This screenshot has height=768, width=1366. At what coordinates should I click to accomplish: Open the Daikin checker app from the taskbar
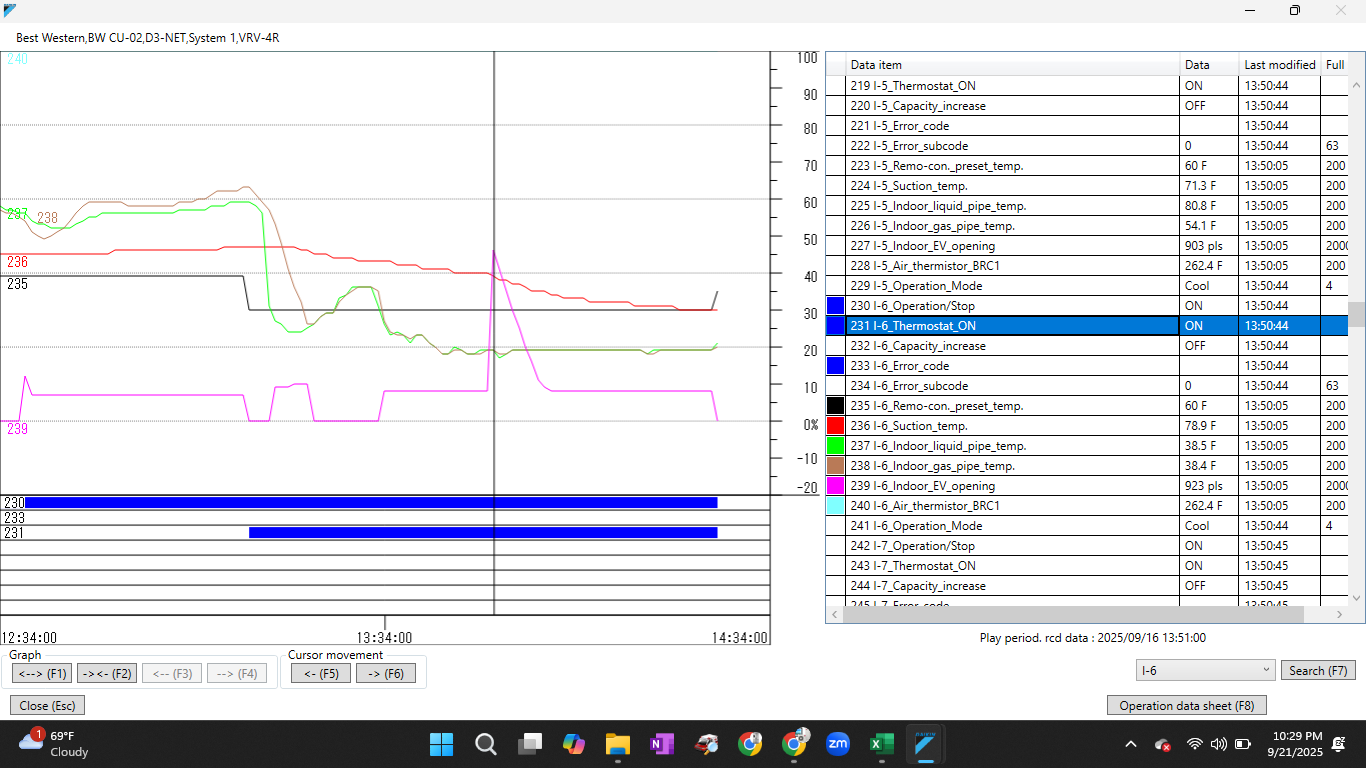[926, 744]
